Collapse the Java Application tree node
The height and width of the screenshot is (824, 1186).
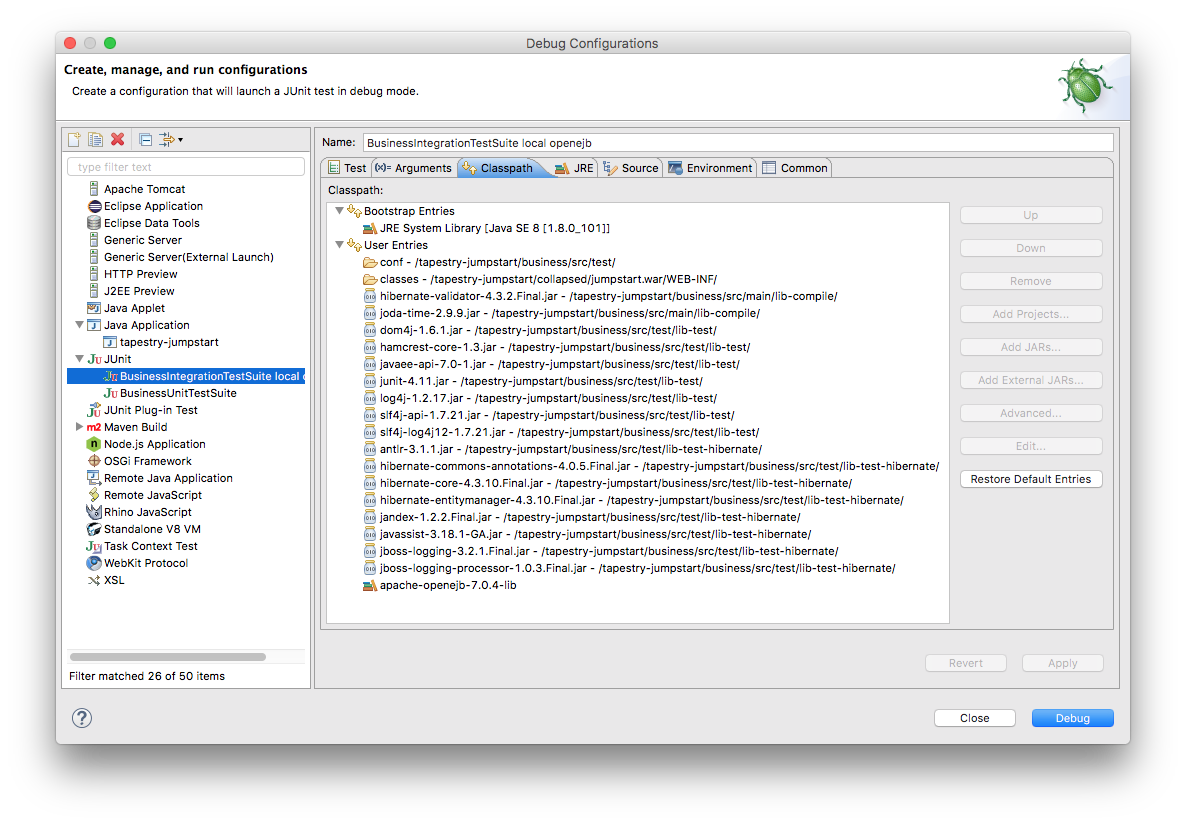[79, 325]
